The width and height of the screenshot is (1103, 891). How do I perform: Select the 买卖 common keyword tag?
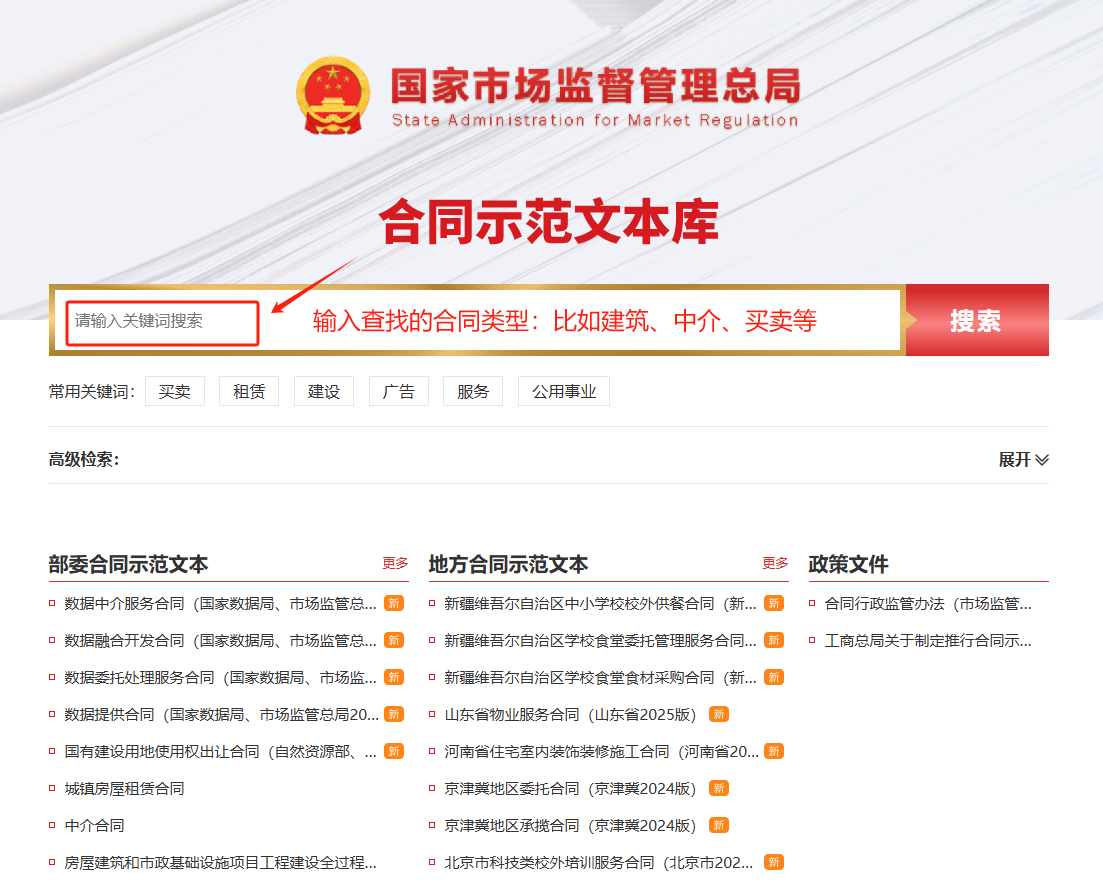click(174, 392)
